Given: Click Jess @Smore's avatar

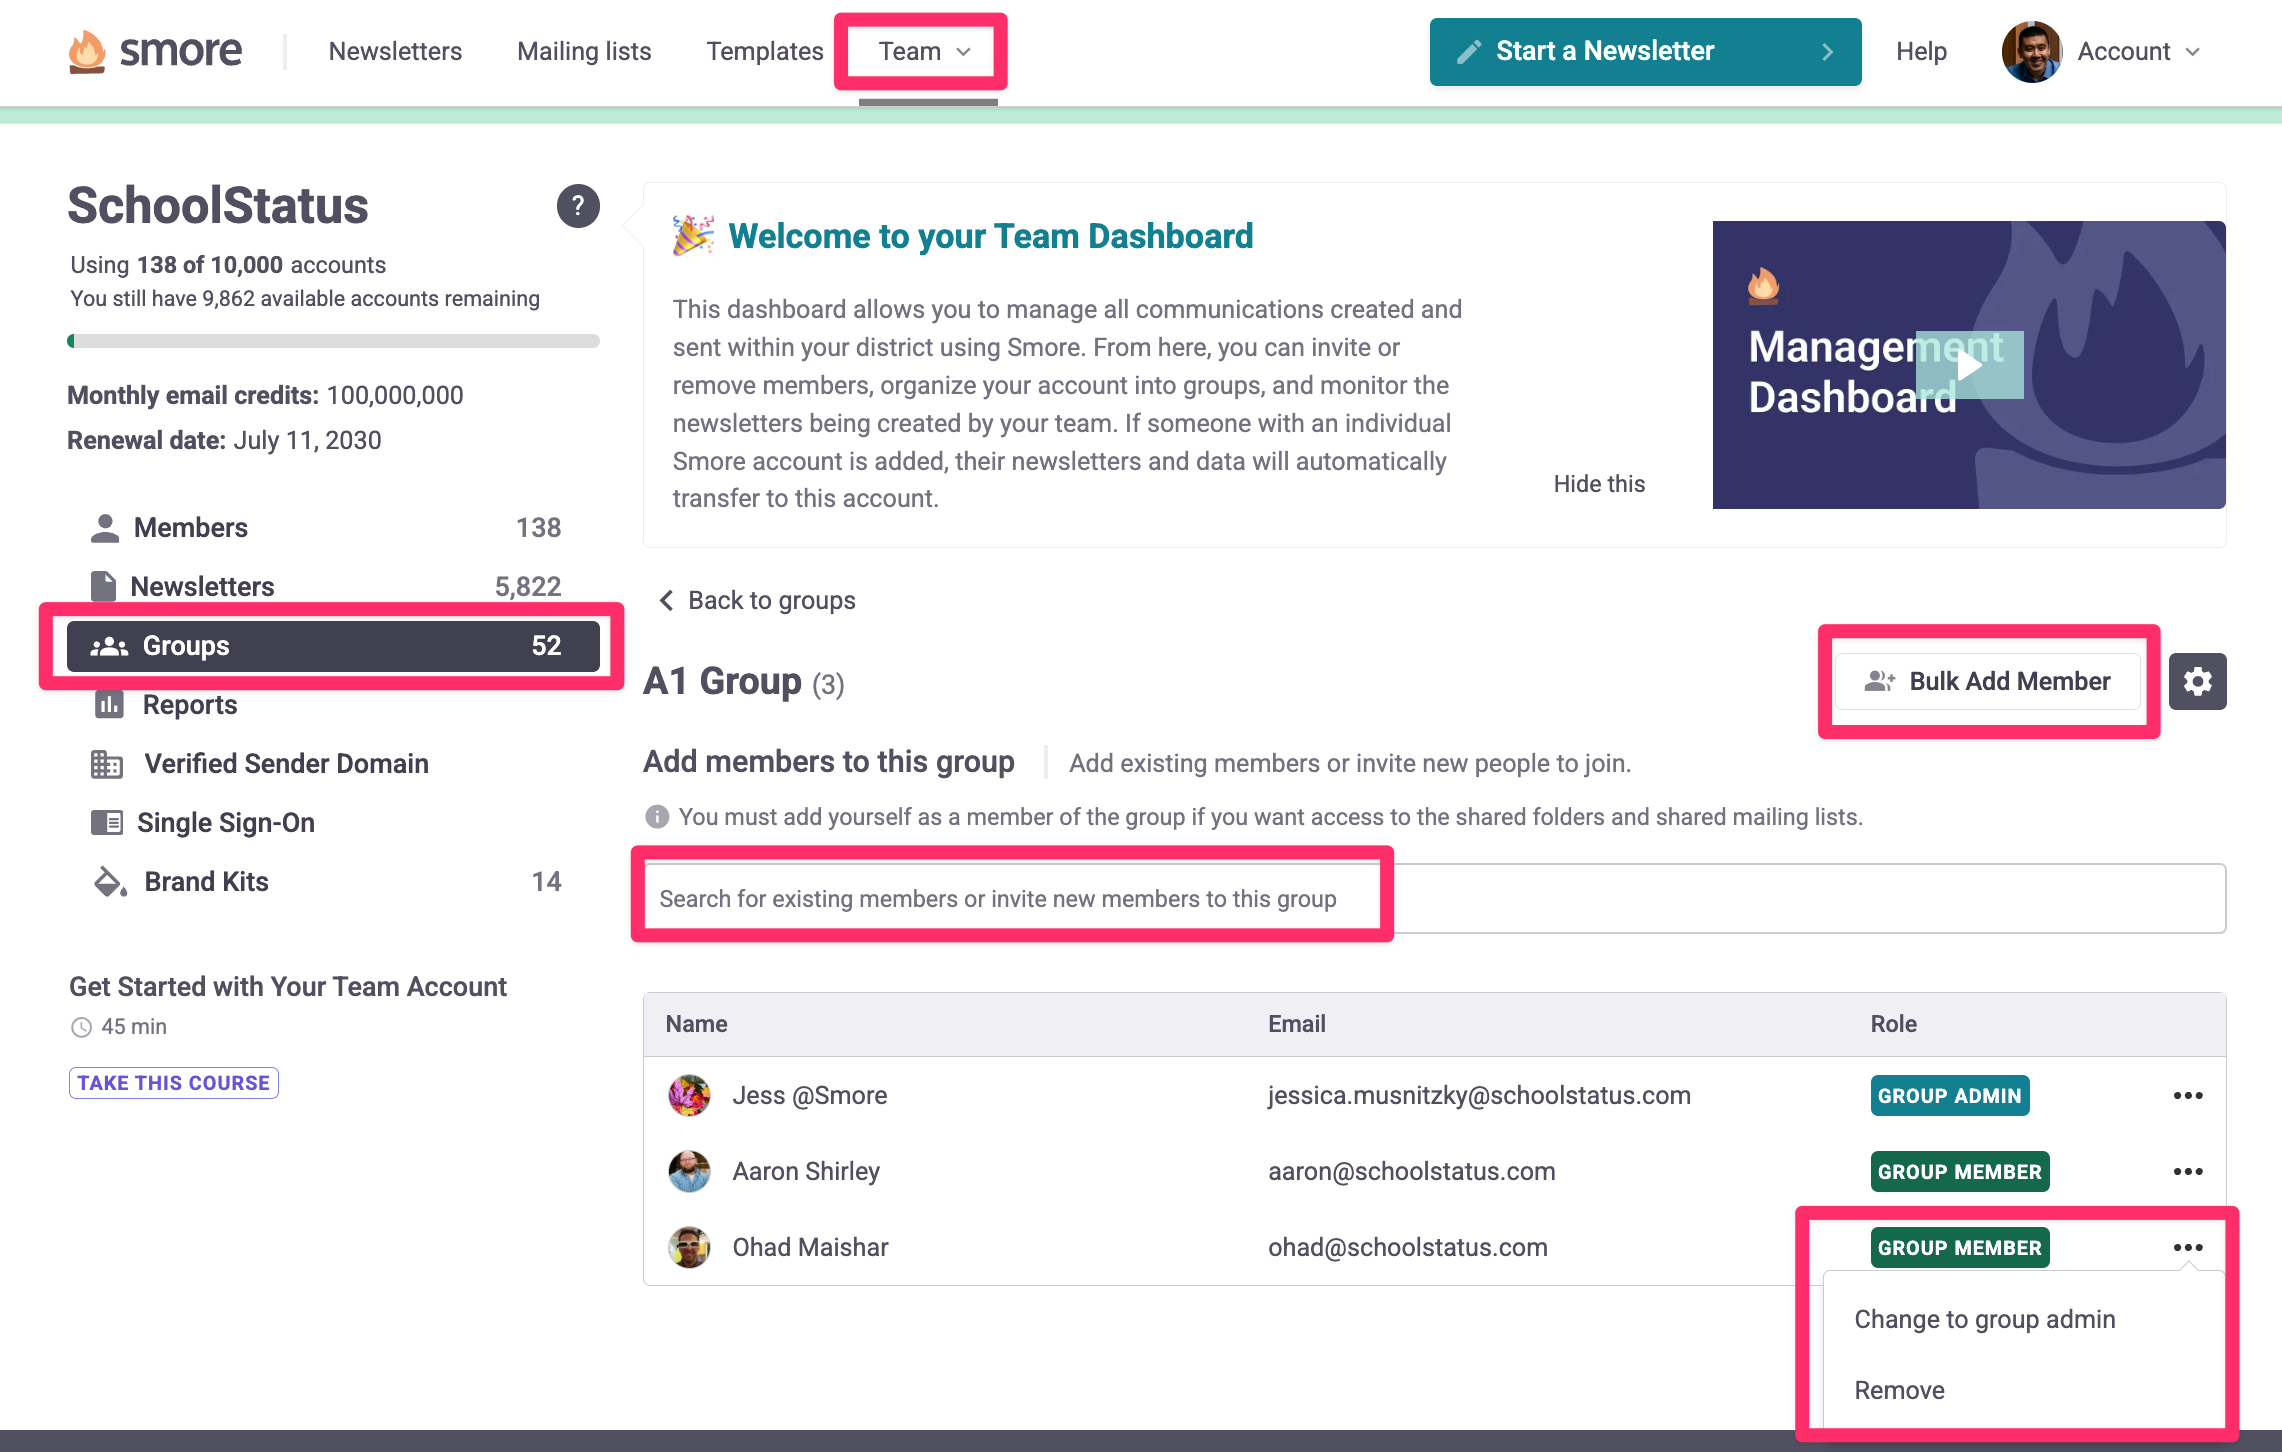Looking at the screenshot, I should 689,1096.
